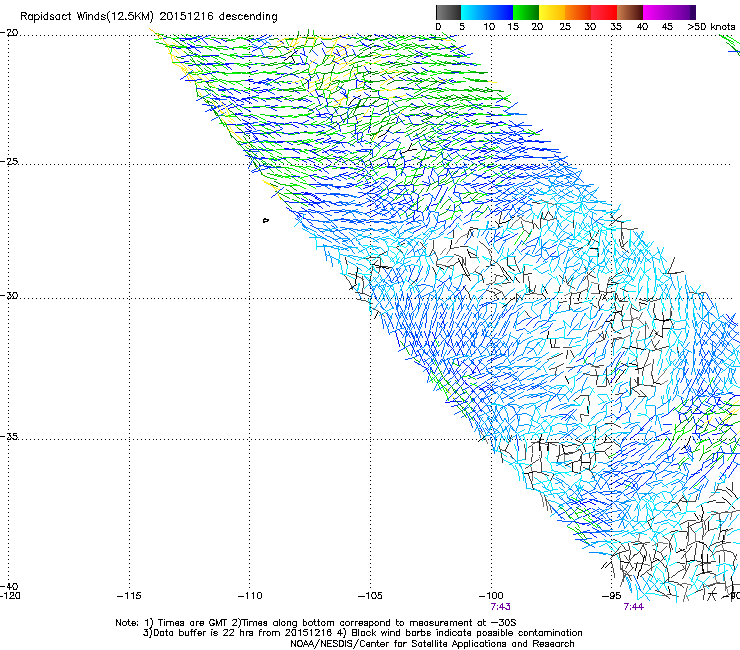Click the green 15-20 knots legend swatch
The width and height of the screenshot is (740, 650).
(x=526, y=12)
